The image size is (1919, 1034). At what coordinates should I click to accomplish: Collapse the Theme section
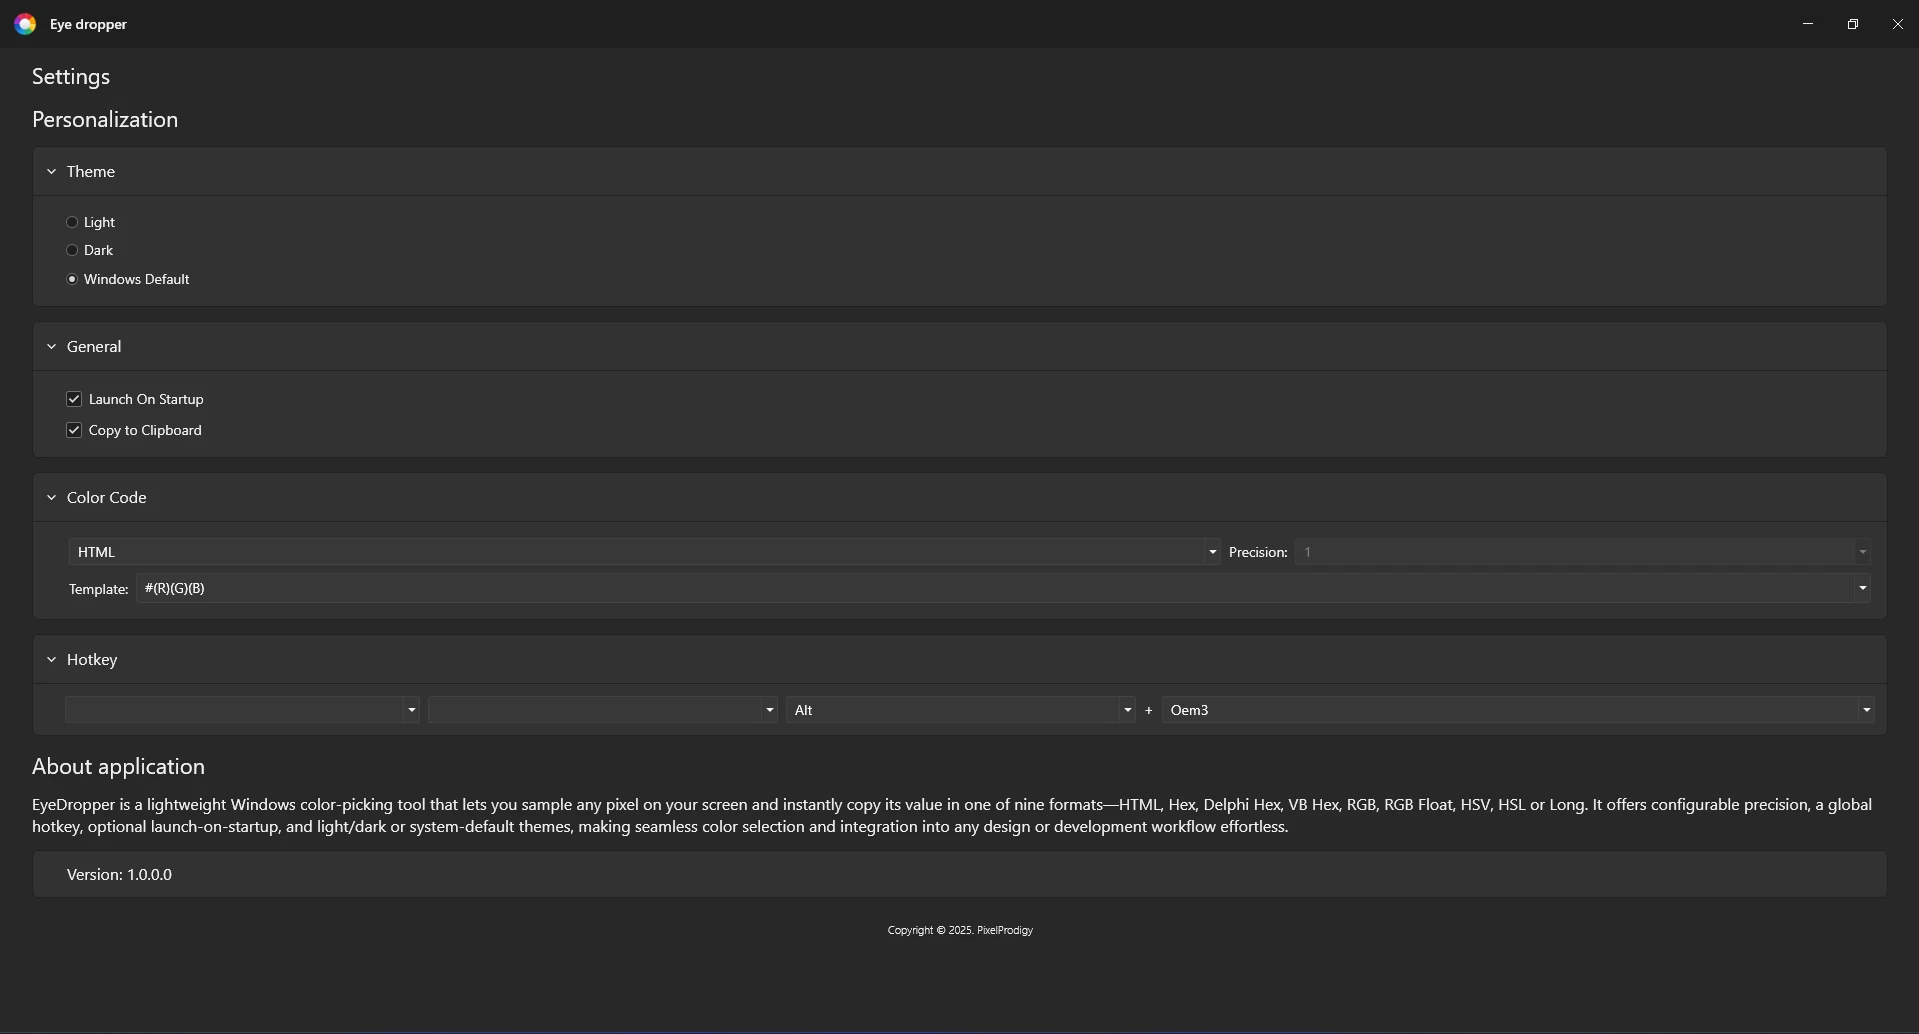pos(51,172)
